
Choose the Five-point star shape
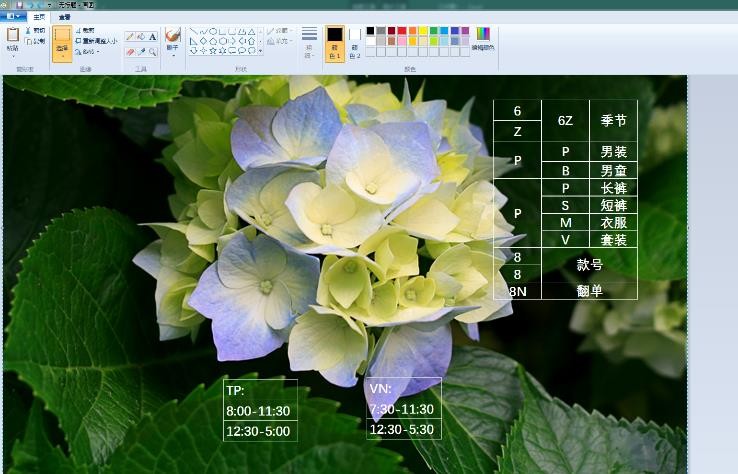click(x=213, y=50)
